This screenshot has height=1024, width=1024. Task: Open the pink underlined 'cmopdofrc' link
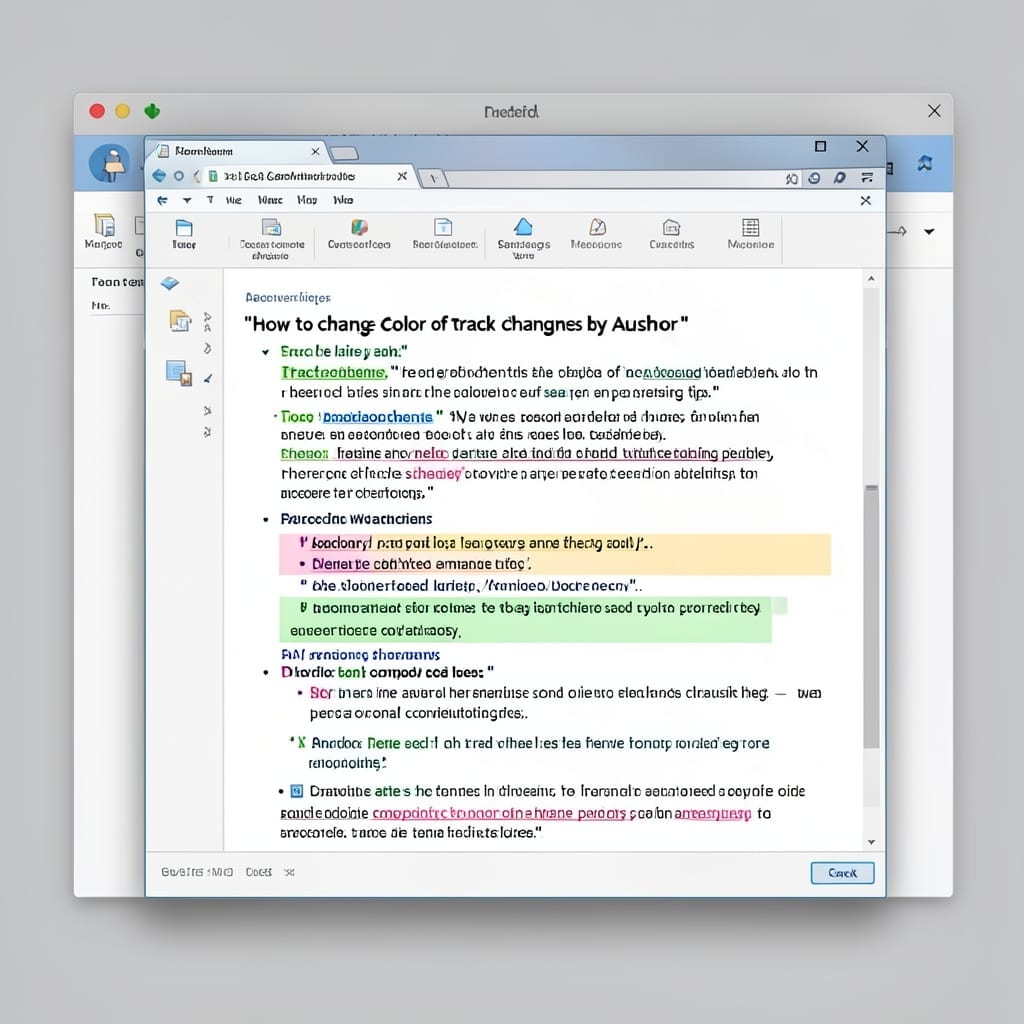(x=499, y=814)
